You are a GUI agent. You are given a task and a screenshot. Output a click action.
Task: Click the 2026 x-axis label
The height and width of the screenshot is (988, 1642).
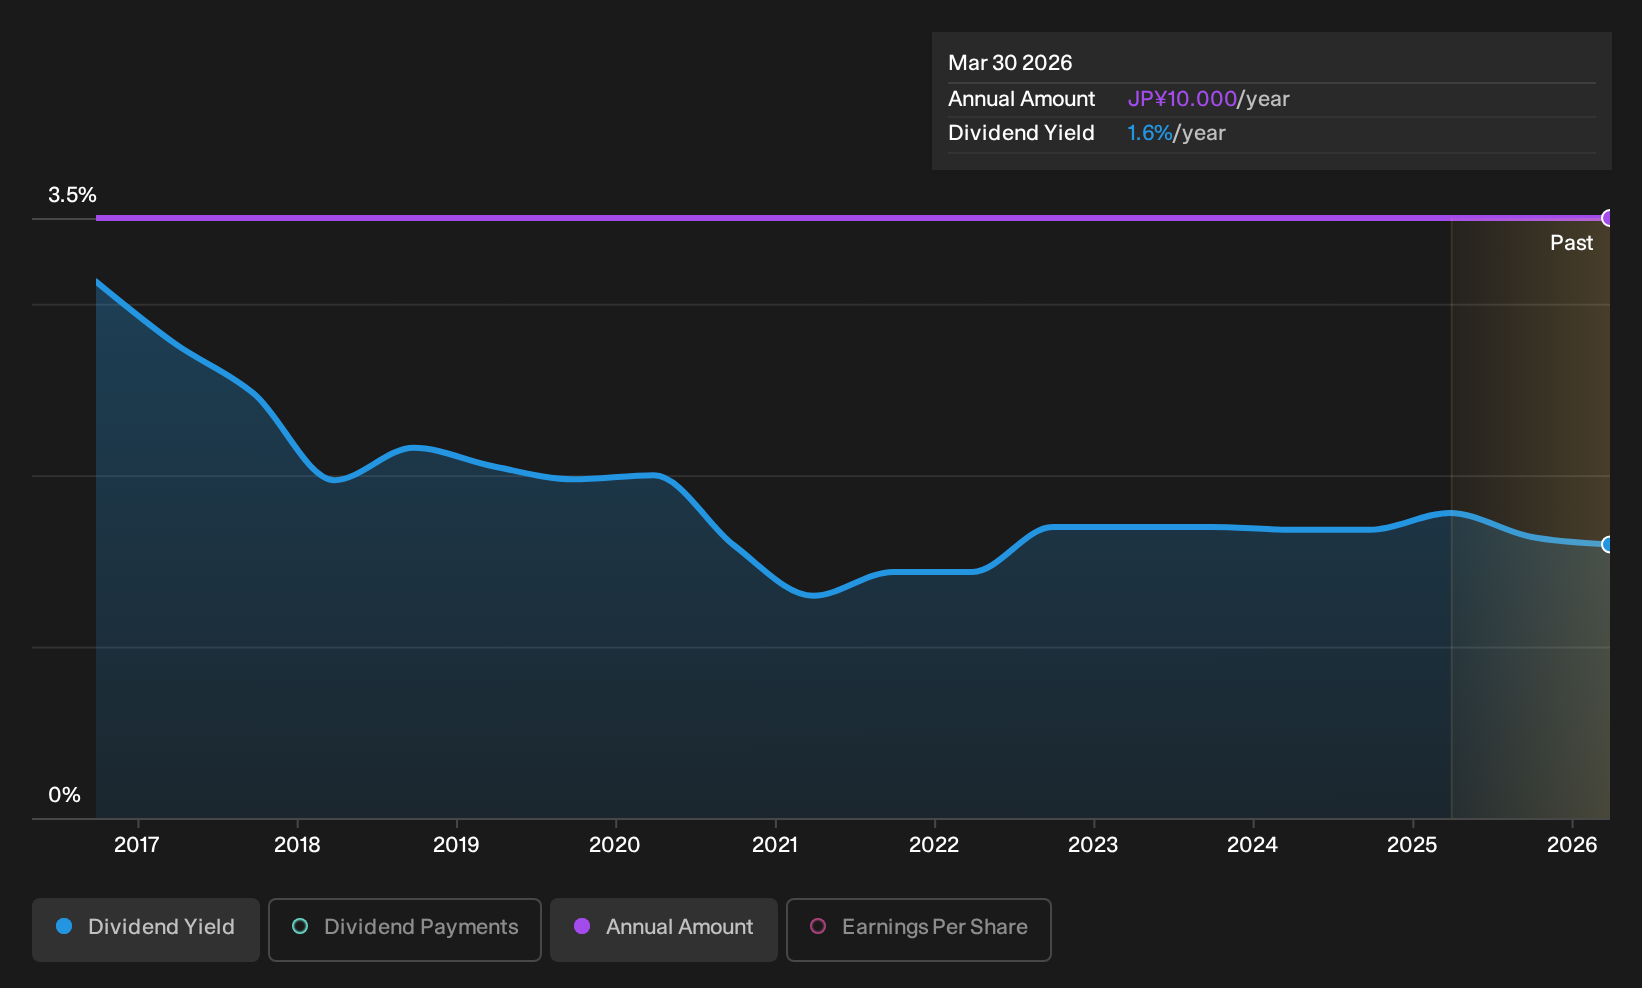pos(1572,845)
